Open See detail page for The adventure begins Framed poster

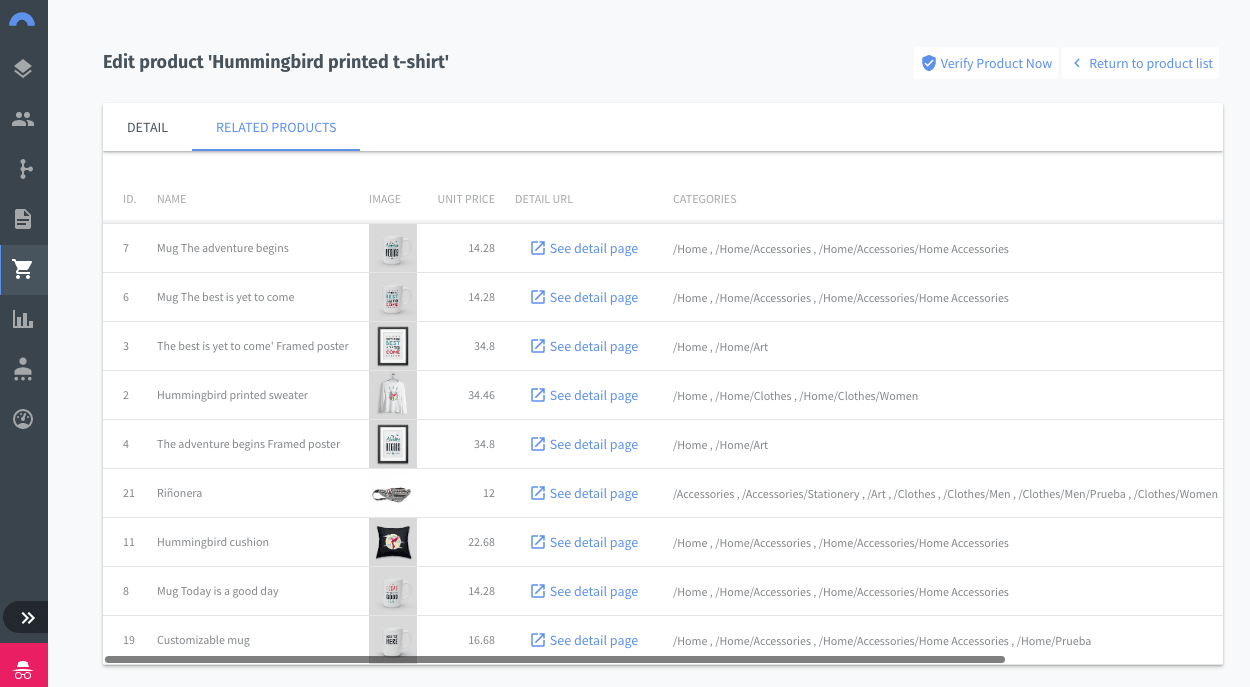(584, 444)
